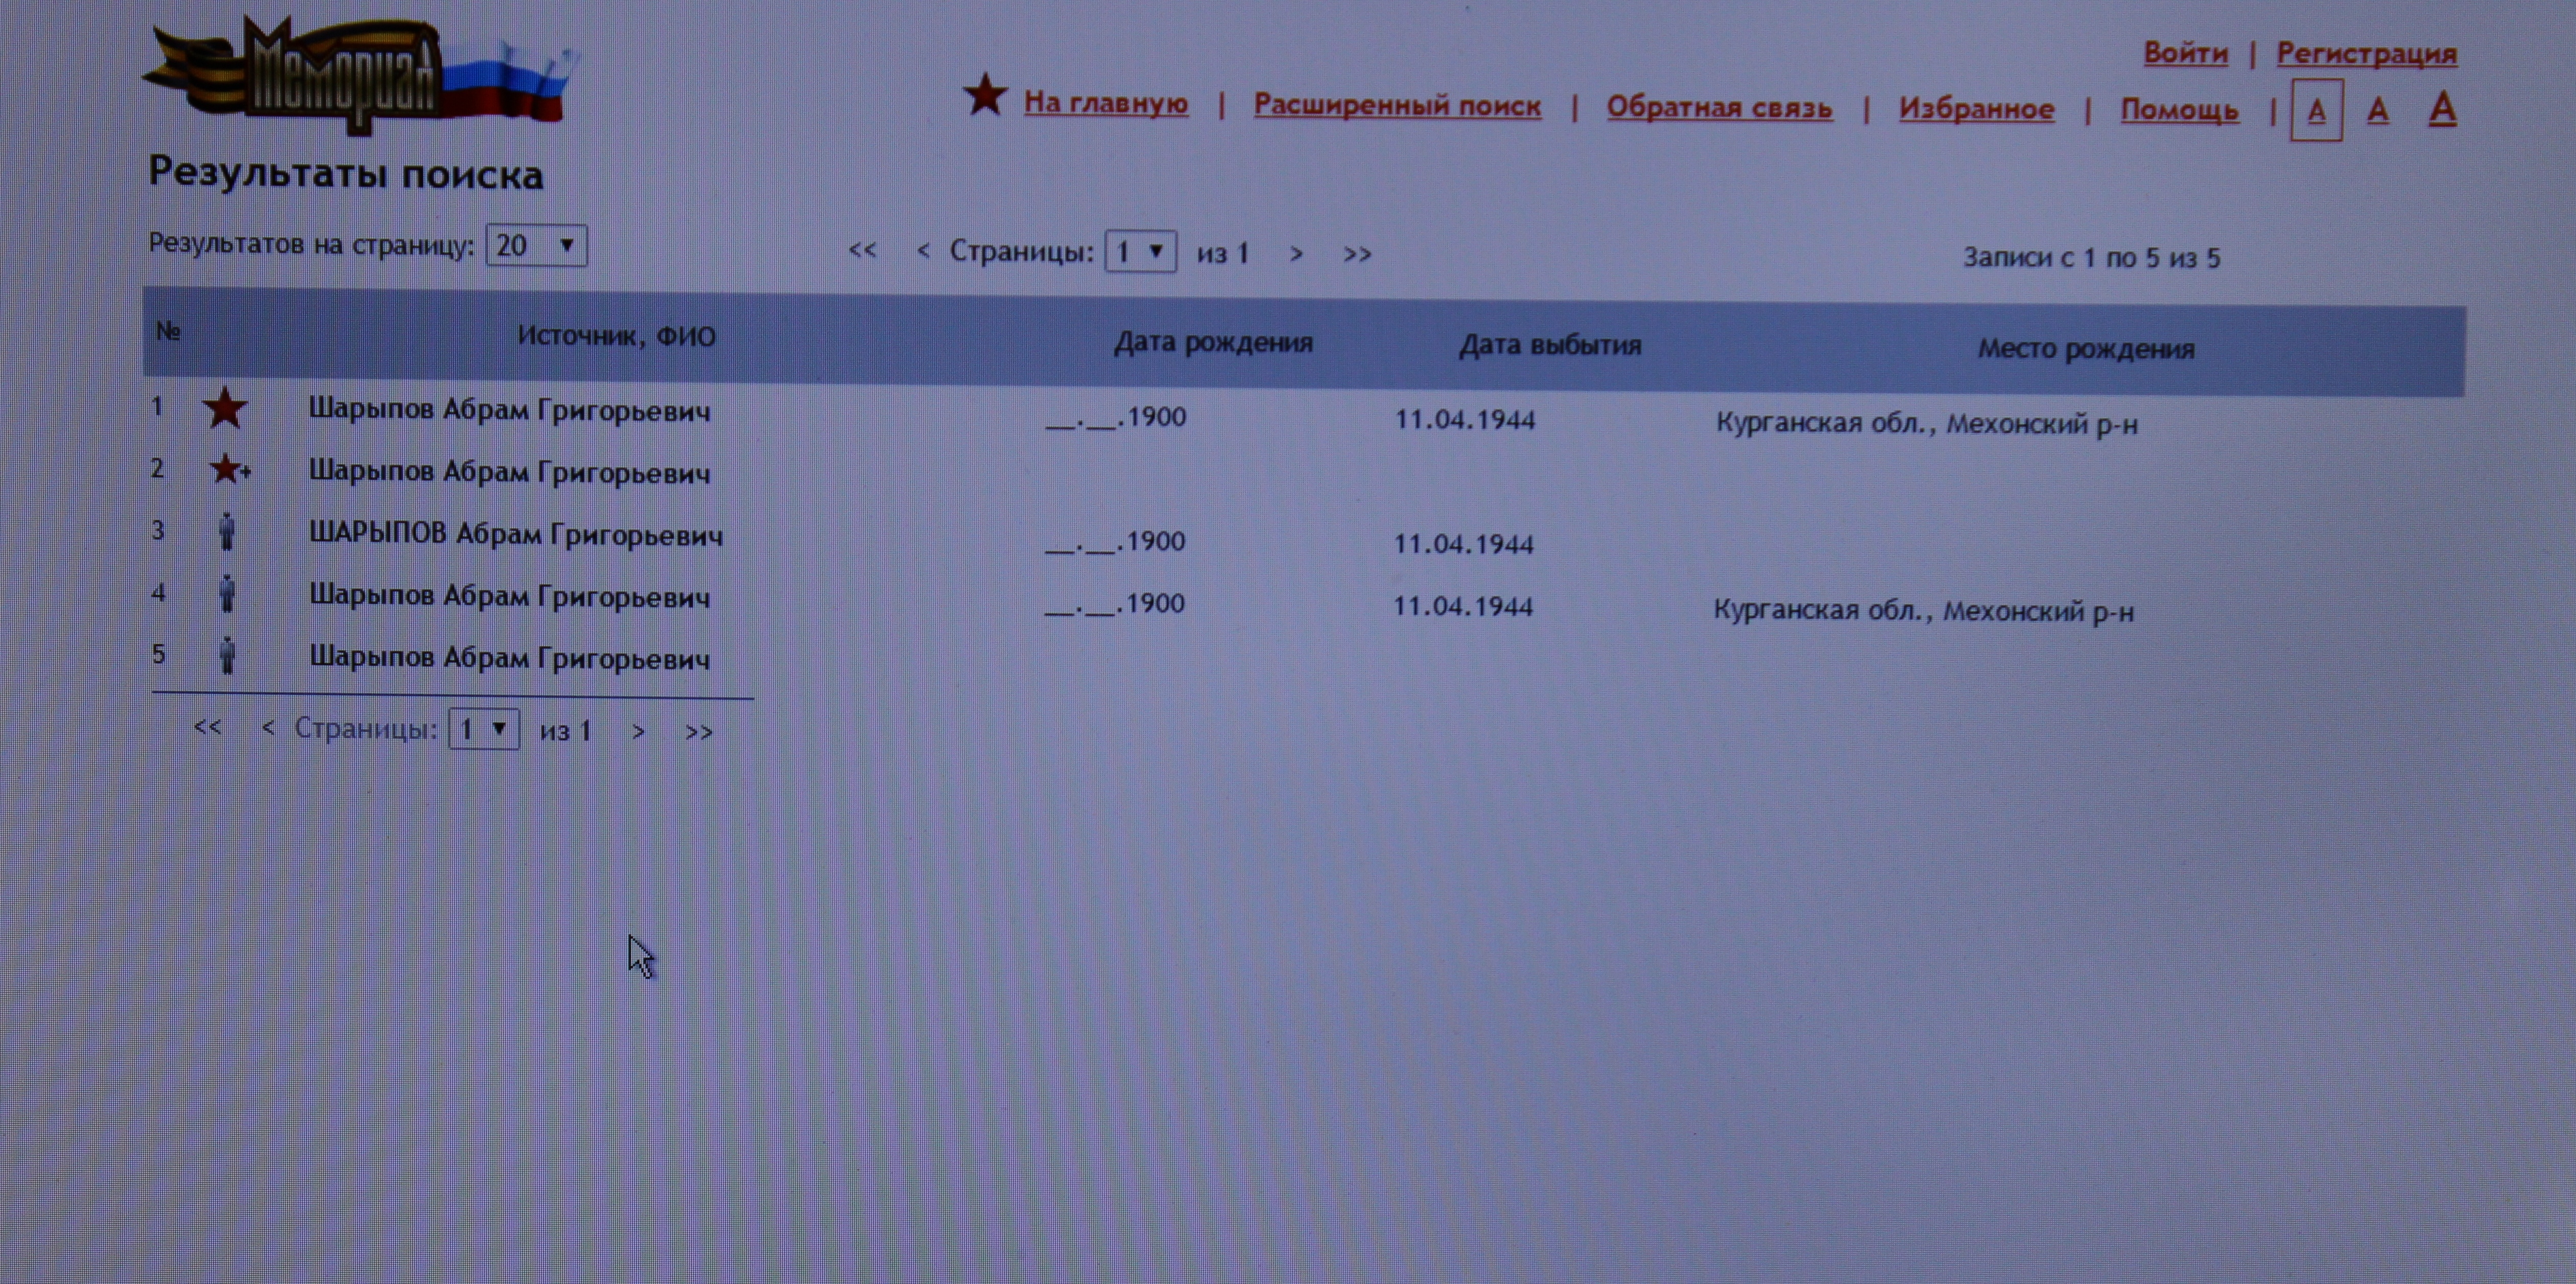Click the soldier icon in row 5
2576x1284 pixels.
coord(227,655)
